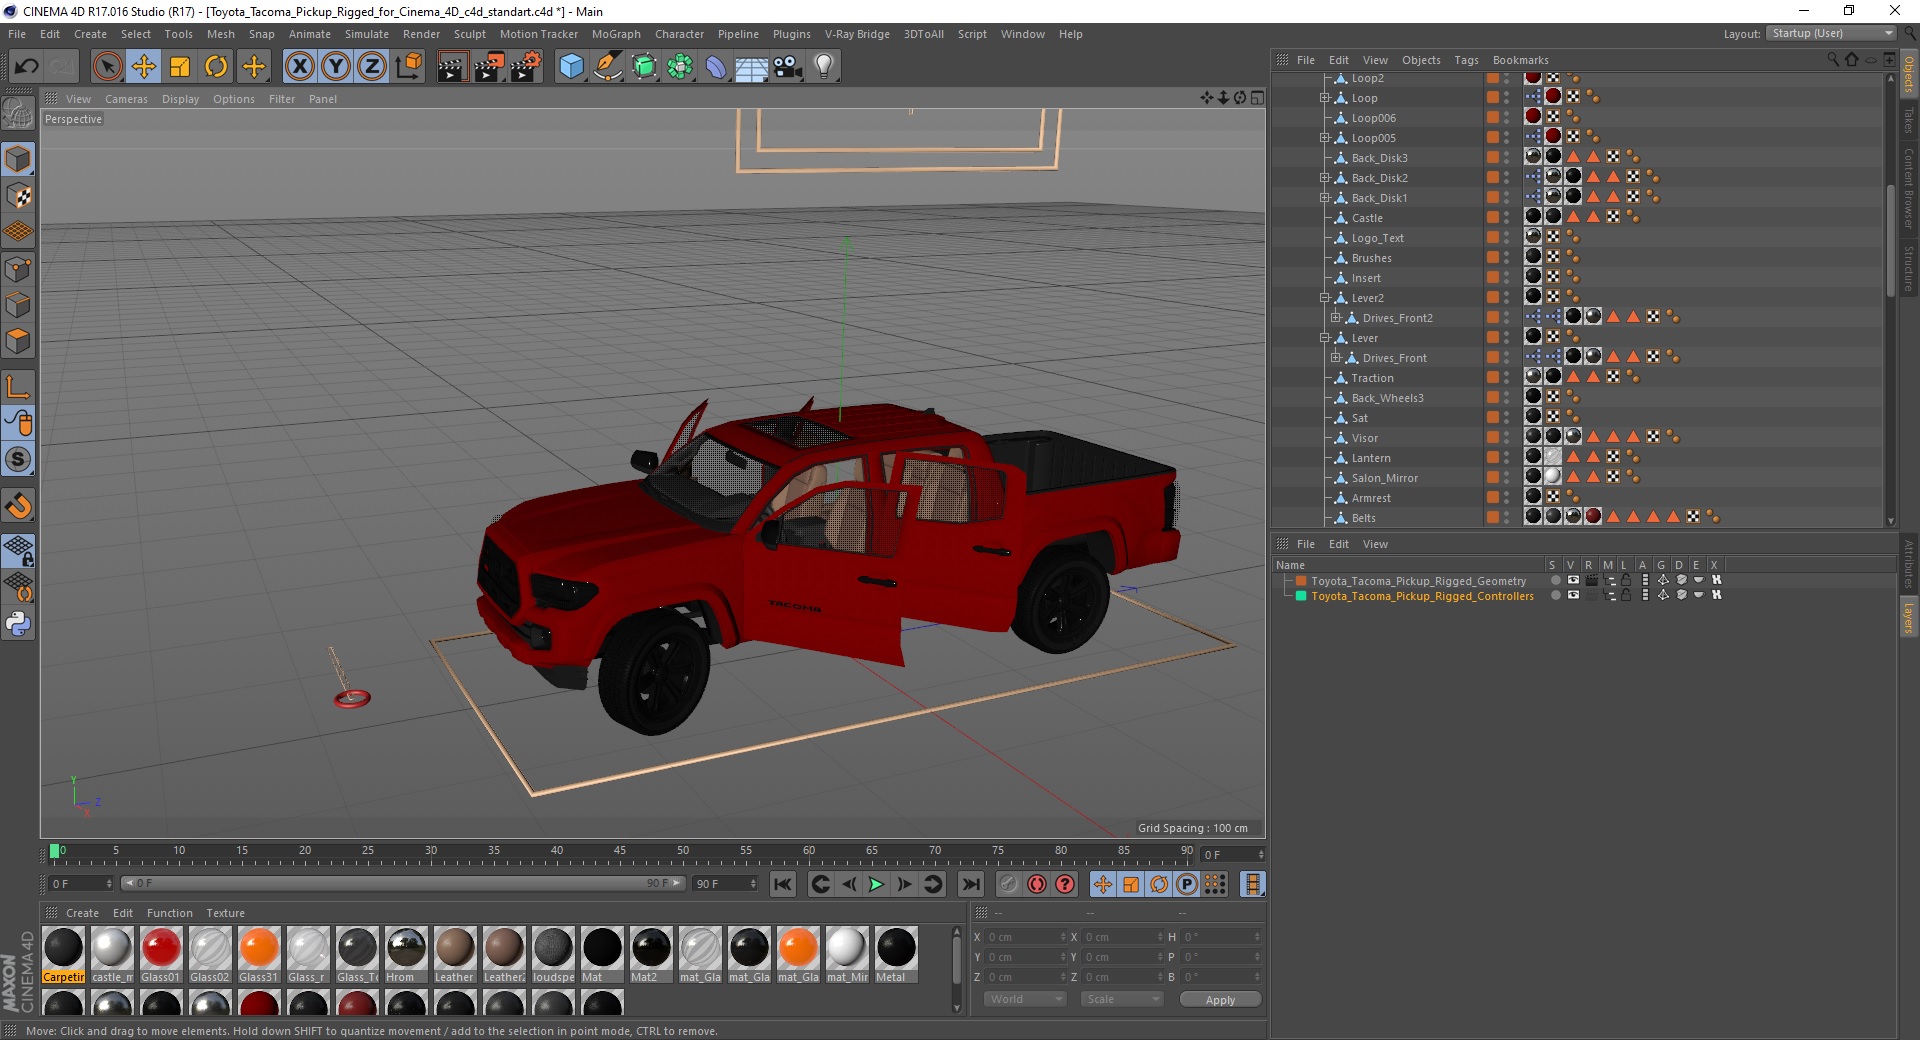
Task: Click Record Active Objects button
Action: (1009, 884)
